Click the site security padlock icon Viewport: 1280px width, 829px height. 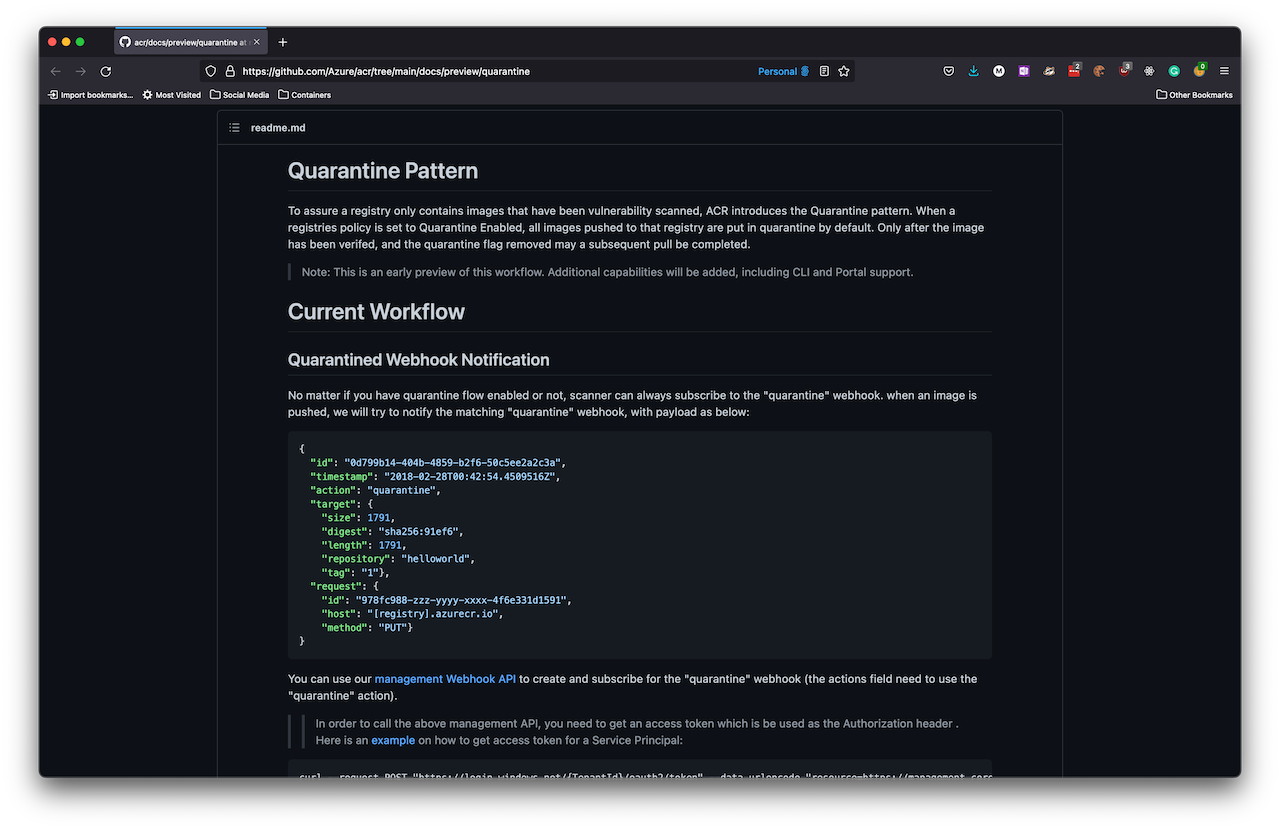(x=230, y=71)
